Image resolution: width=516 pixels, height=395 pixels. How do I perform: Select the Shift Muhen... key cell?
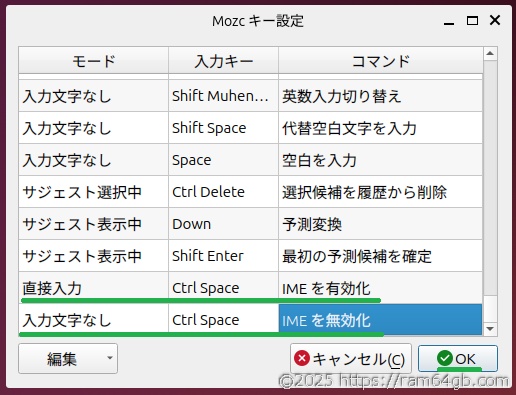(x=223, y=96)
